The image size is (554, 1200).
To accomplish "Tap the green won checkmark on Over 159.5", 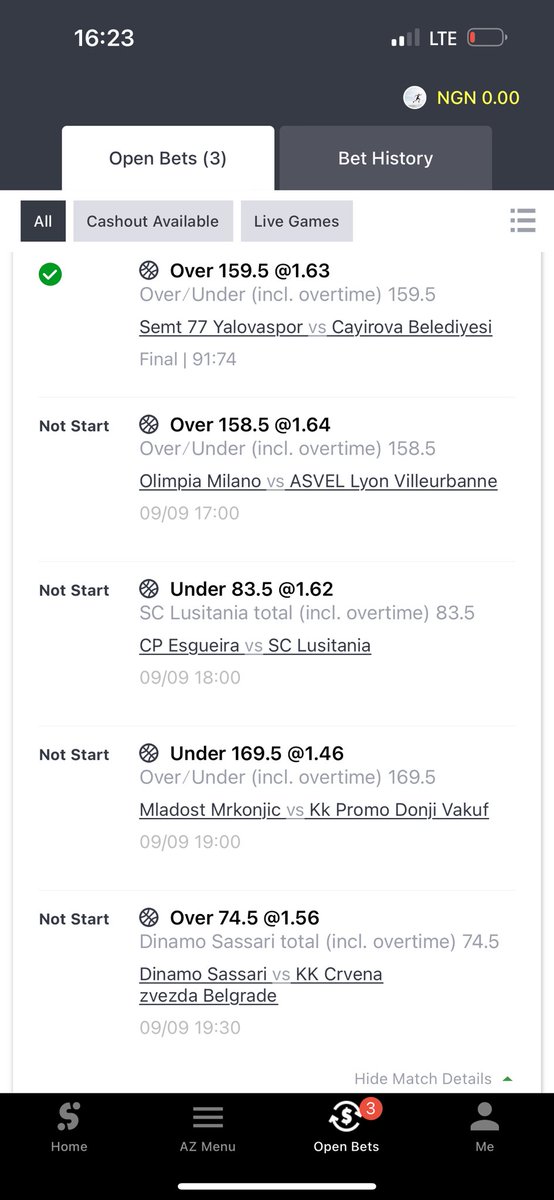I will point(50,273).
